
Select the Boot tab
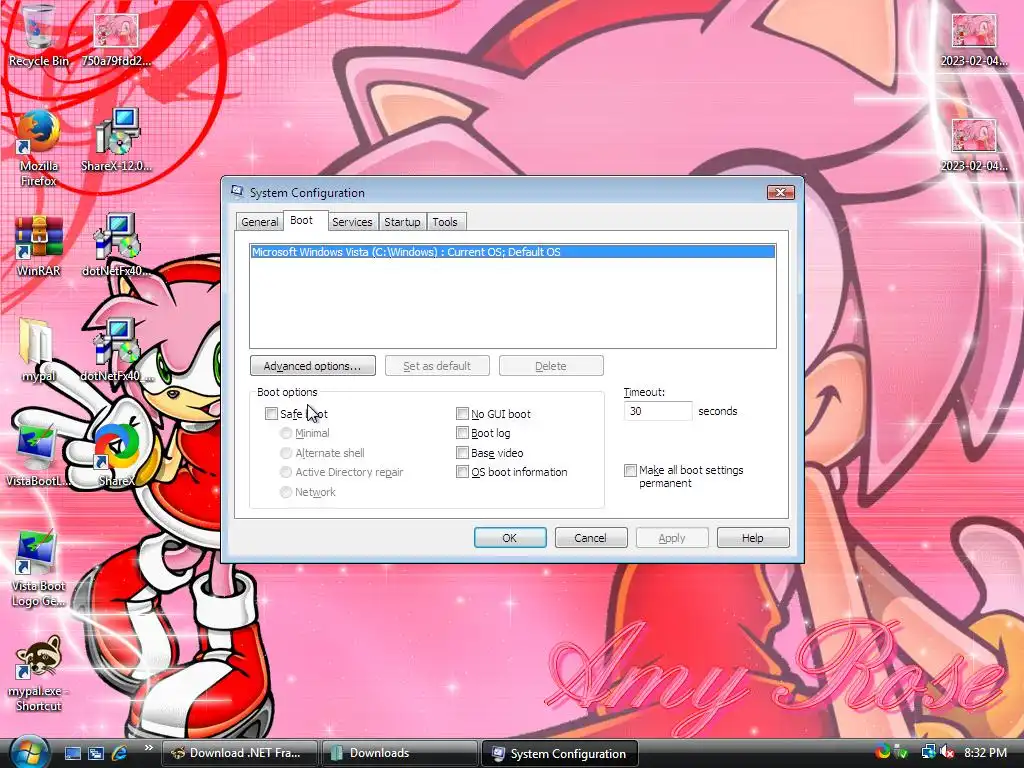[301, 220]
